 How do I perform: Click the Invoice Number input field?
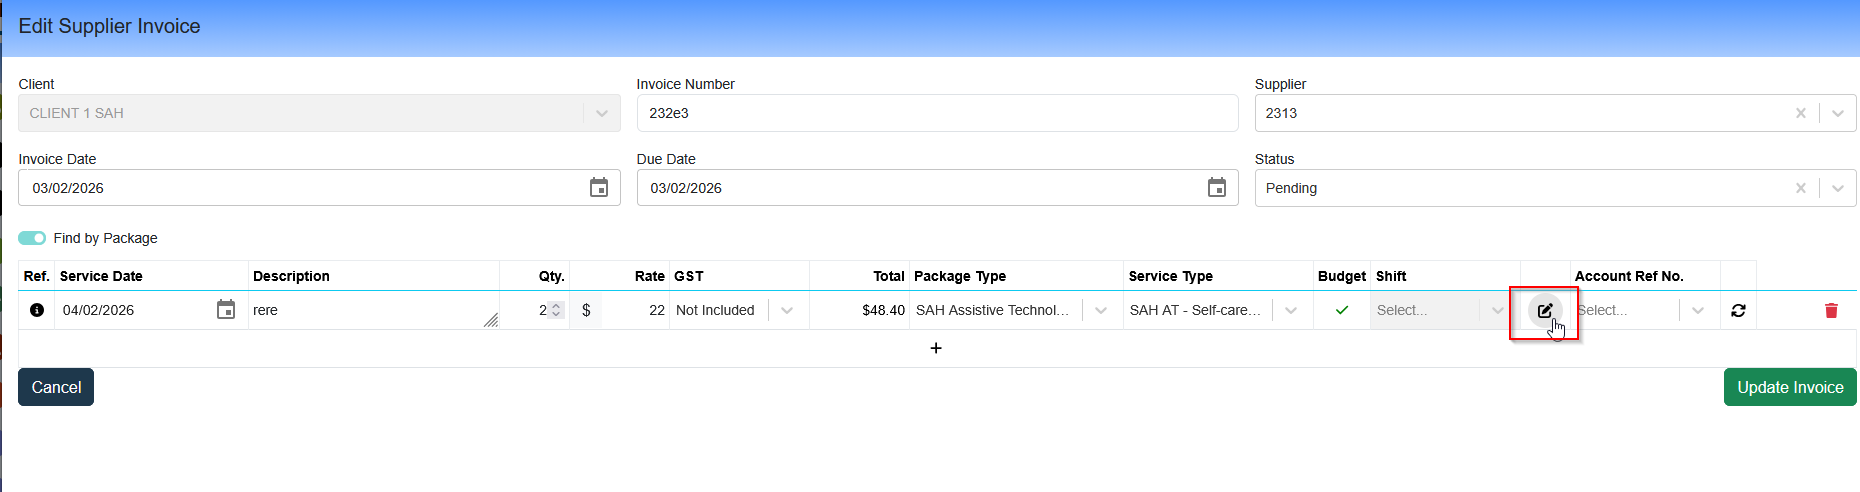point(936,113)
